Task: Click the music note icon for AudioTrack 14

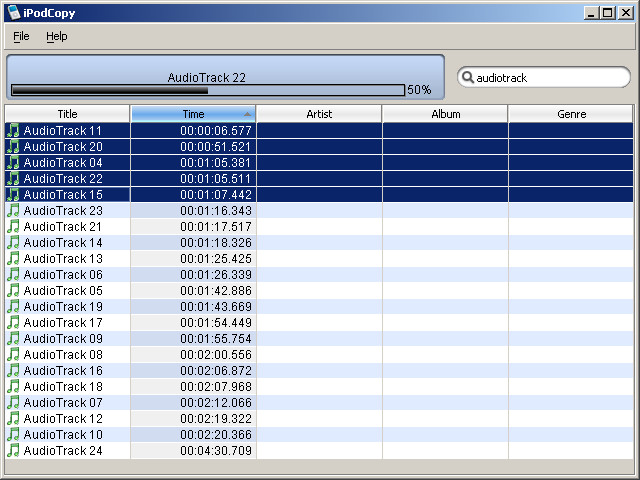Action: (13, 242)
